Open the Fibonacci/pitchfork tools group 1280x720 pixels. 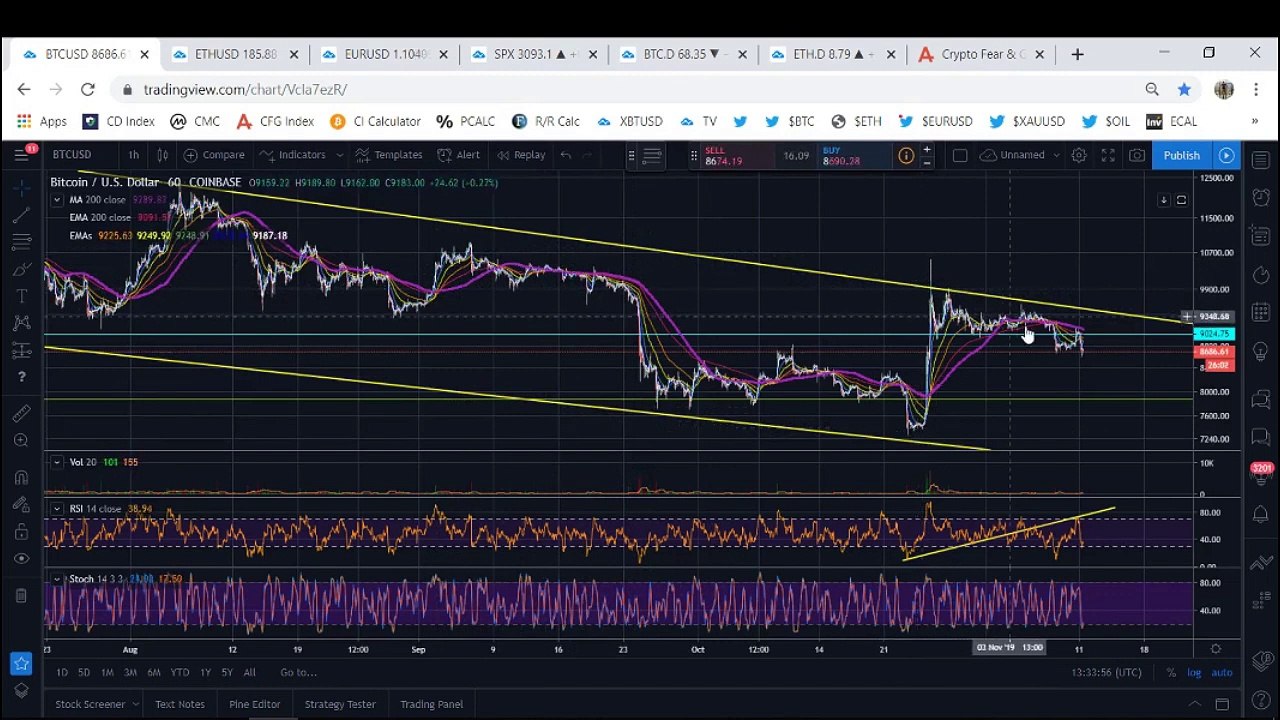[21, 242]
